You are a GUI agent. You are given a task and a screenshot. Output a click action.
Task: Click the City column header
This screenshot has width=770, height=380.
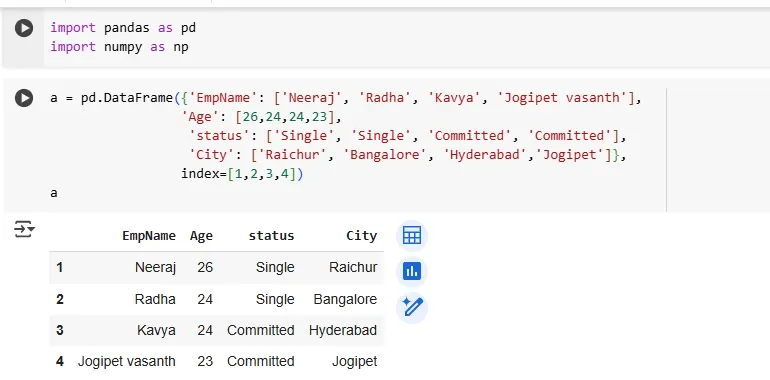pyautogui.click(x=361, y=236)
